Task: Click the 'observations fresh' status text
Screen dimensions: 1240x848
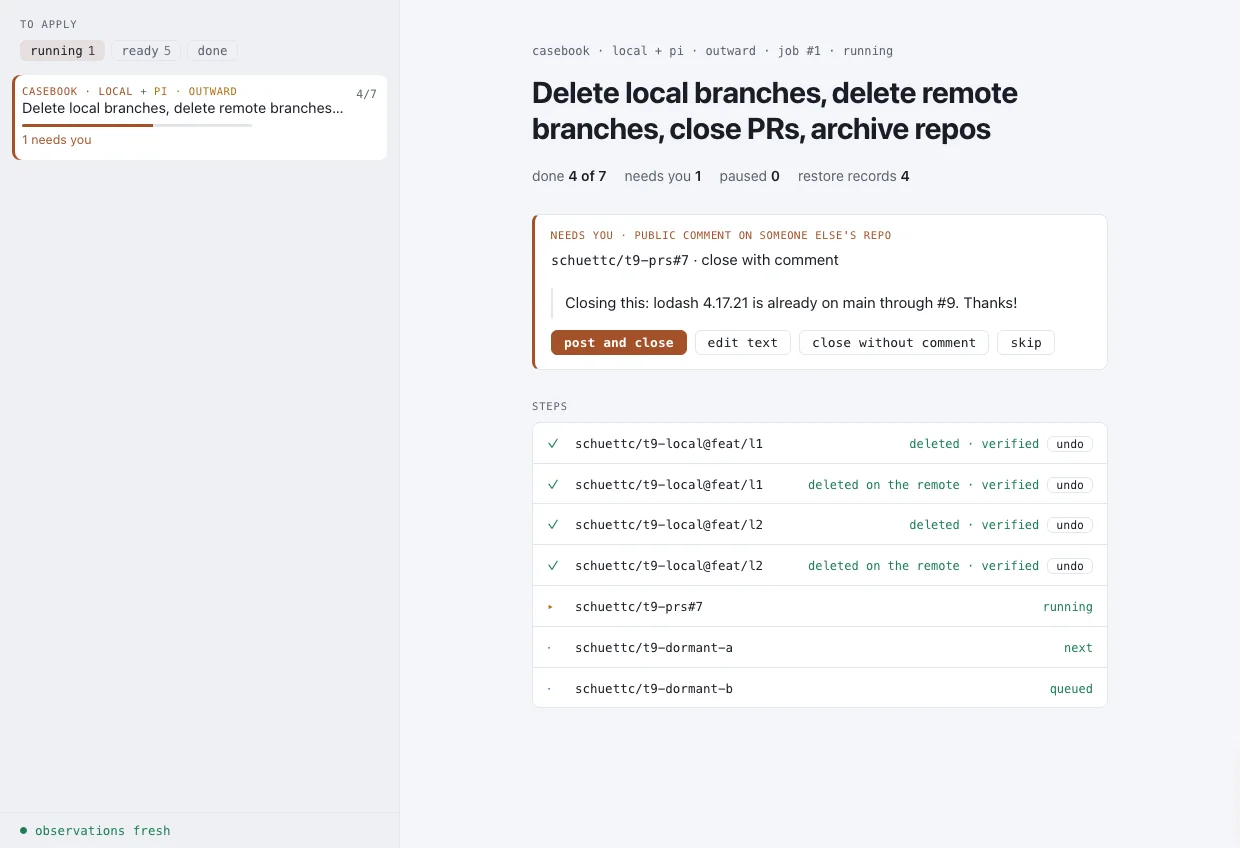Action: (x=102, y=831)
